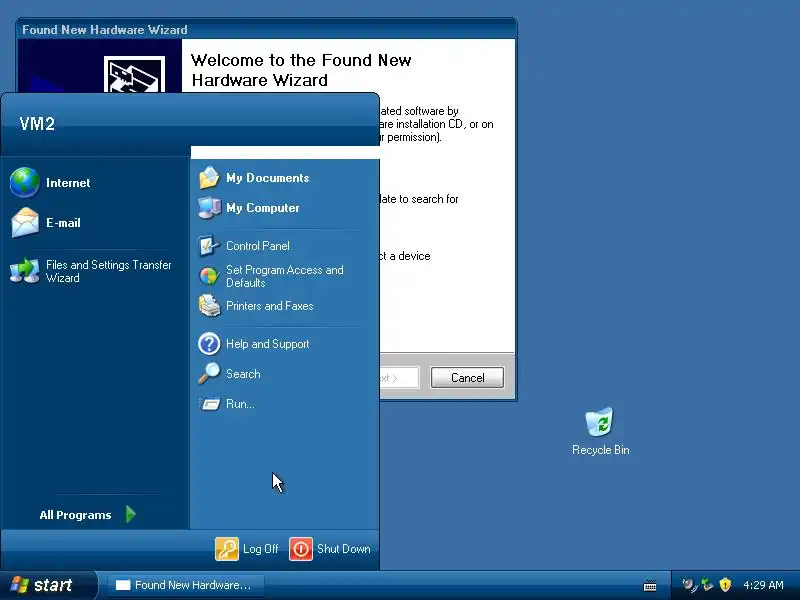The height and width of the screenshot is (600, 800).
Task: Select Set Program Access and Defaults text
Action: click(x=285, y=276)
